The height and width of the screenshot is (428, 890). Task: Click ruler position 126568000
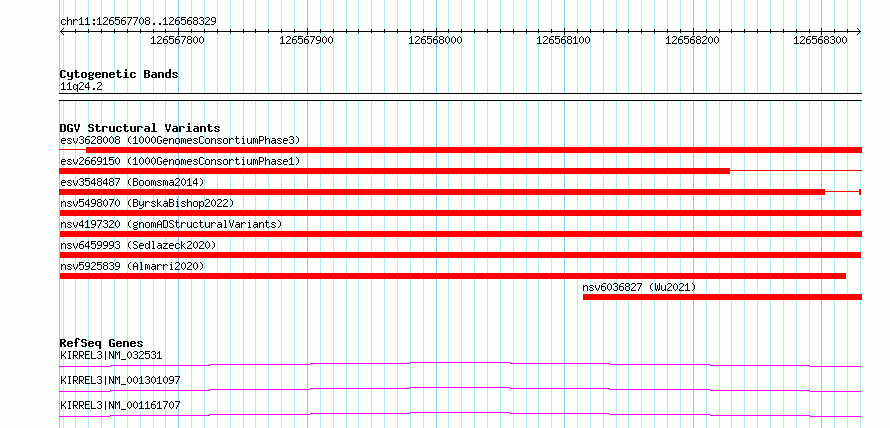tap(435, 40)
